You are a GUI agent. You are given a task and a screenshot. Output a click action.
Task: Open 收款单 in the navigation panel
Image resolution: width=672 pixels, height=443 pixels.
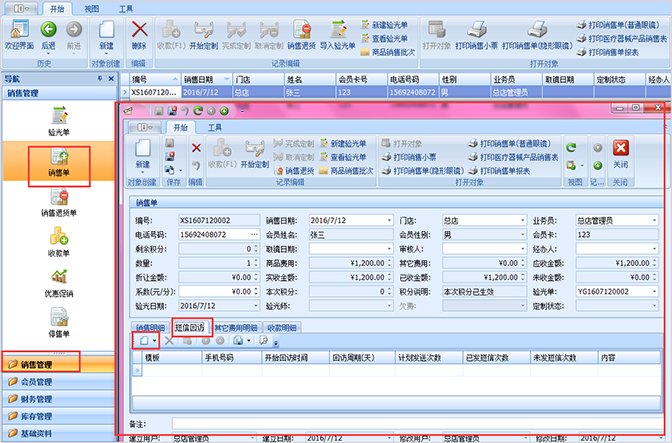click(x=59, y=242)
